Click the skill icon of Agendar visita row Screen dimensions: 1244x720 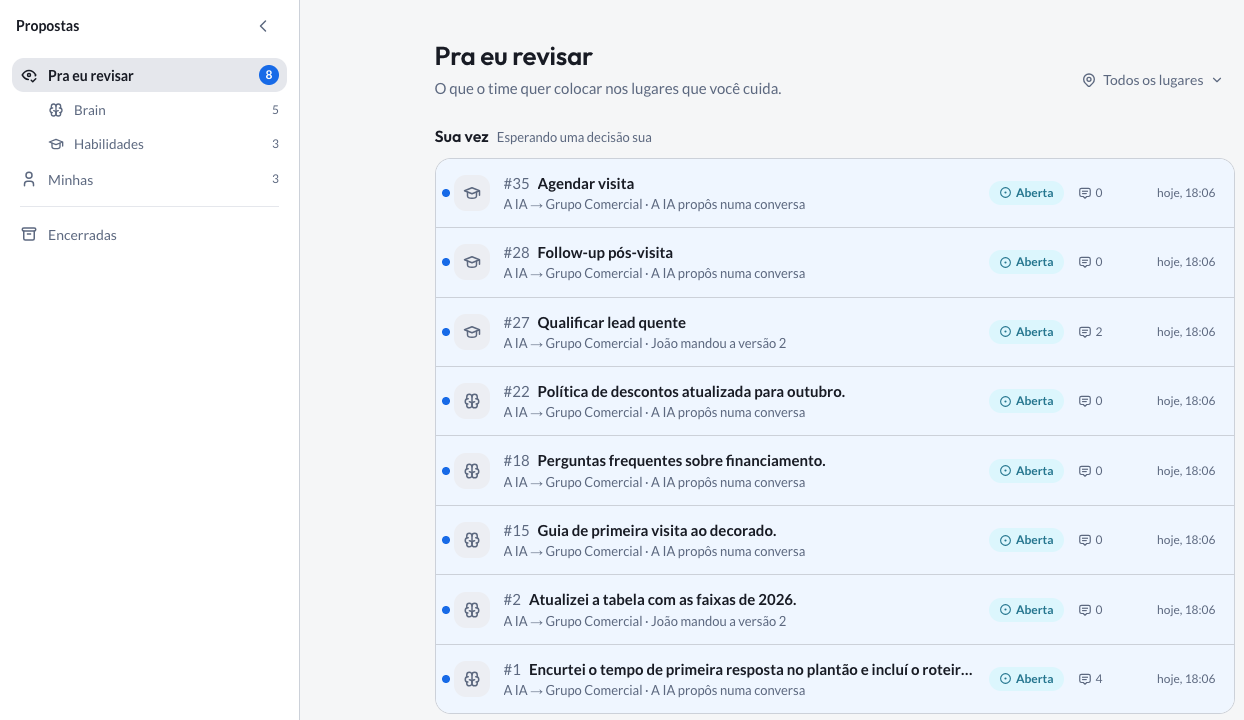pos(472,193)
